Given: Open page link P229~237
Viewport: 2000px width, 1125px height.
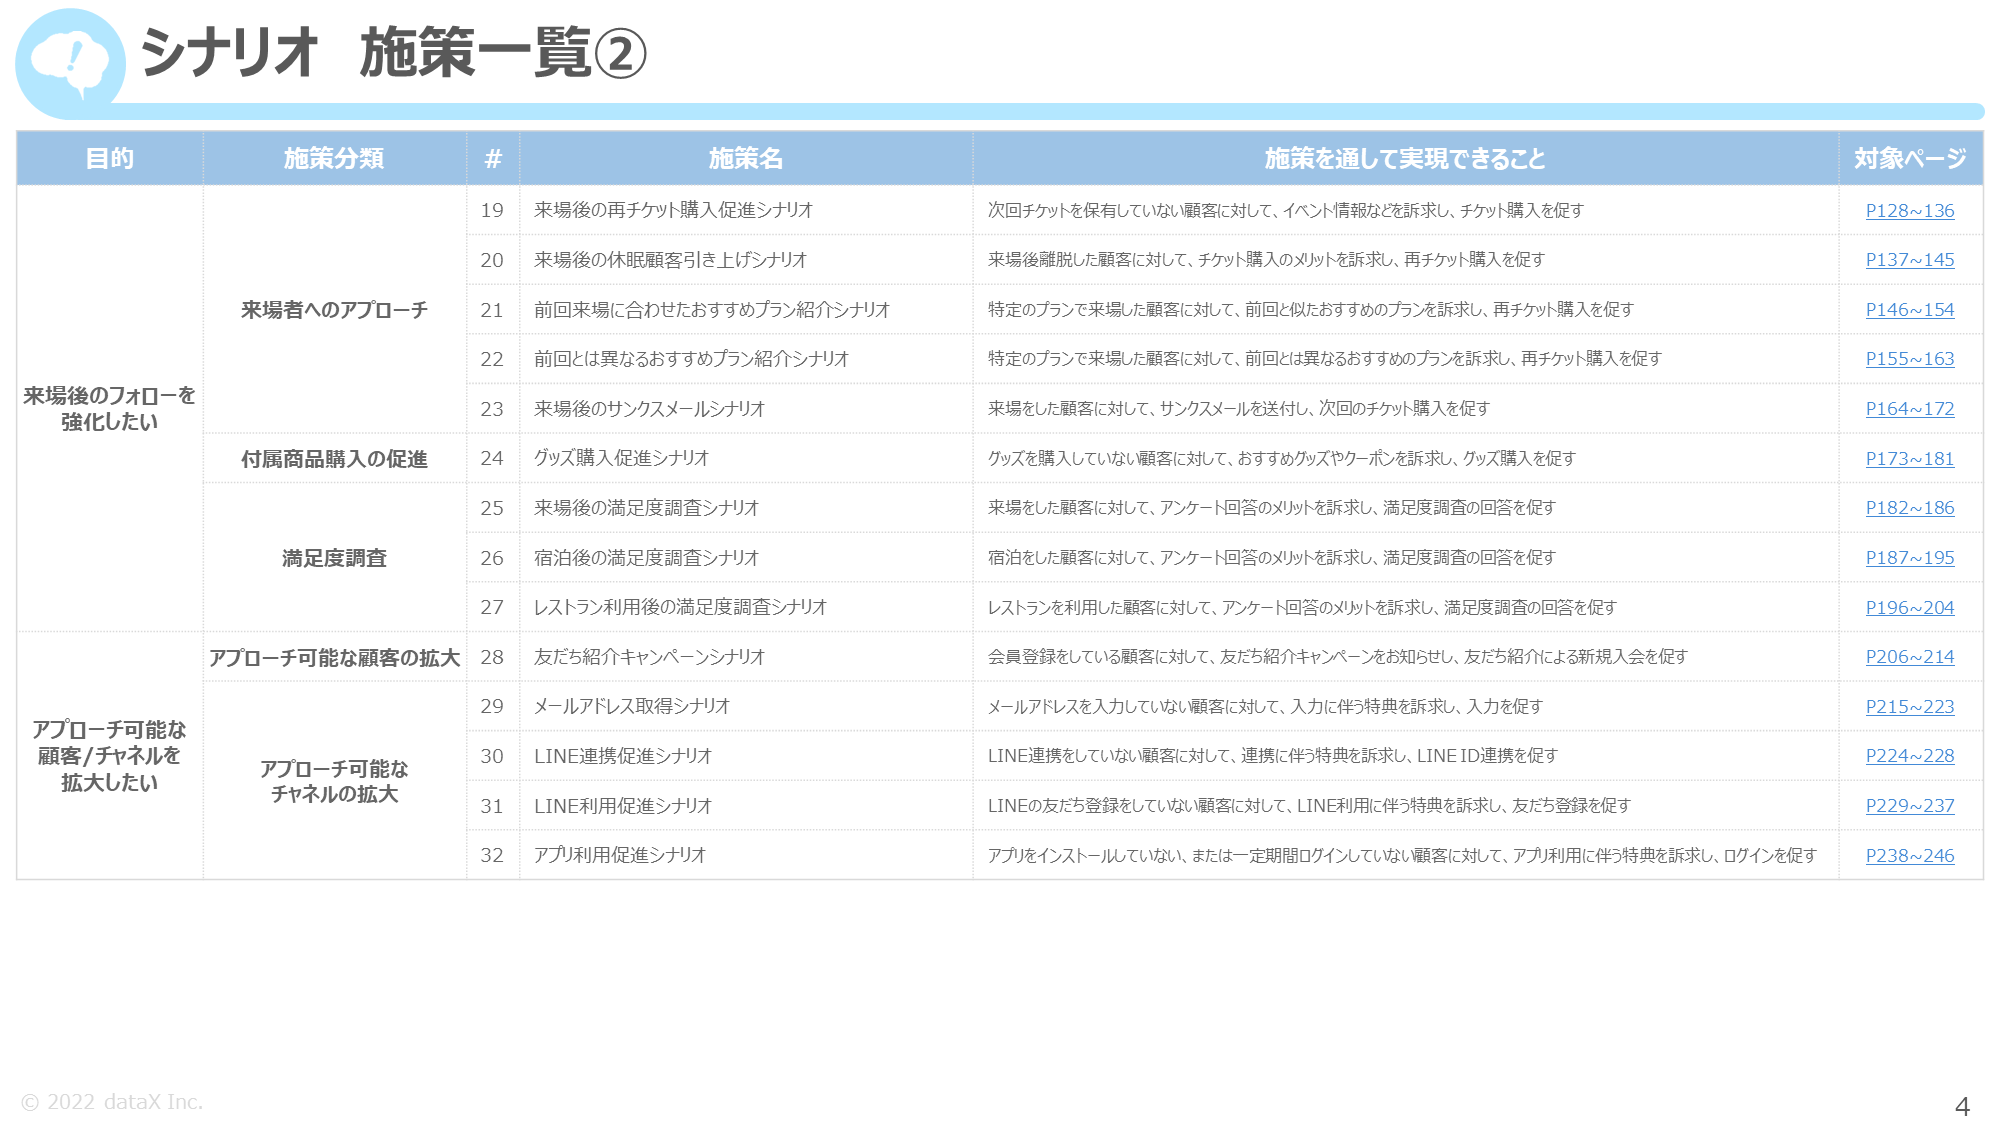Looking at the screenshot, I should click(x=1910, y=806).
